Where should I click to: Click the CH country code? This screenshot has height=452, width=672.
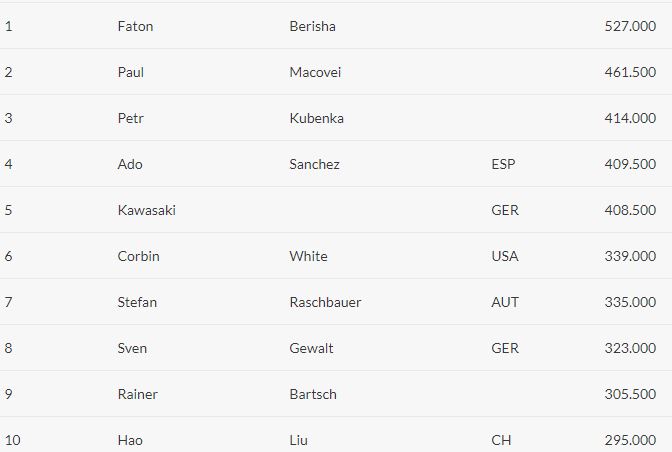tap(501, 440)
